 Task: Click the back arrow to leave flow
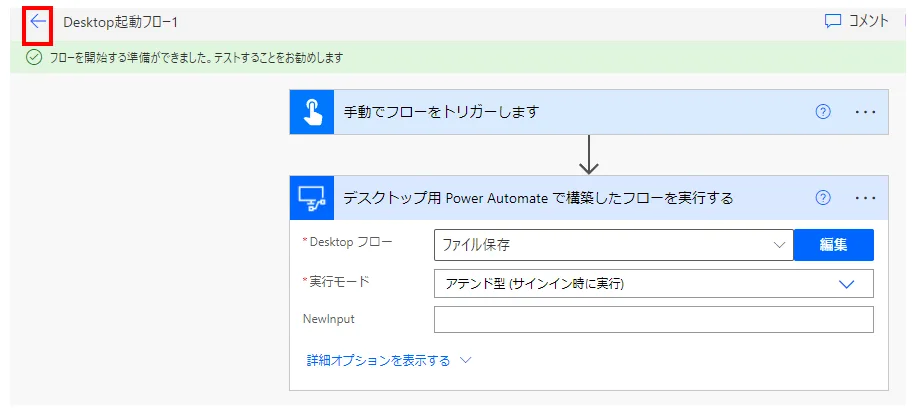(x=38, y=22)
